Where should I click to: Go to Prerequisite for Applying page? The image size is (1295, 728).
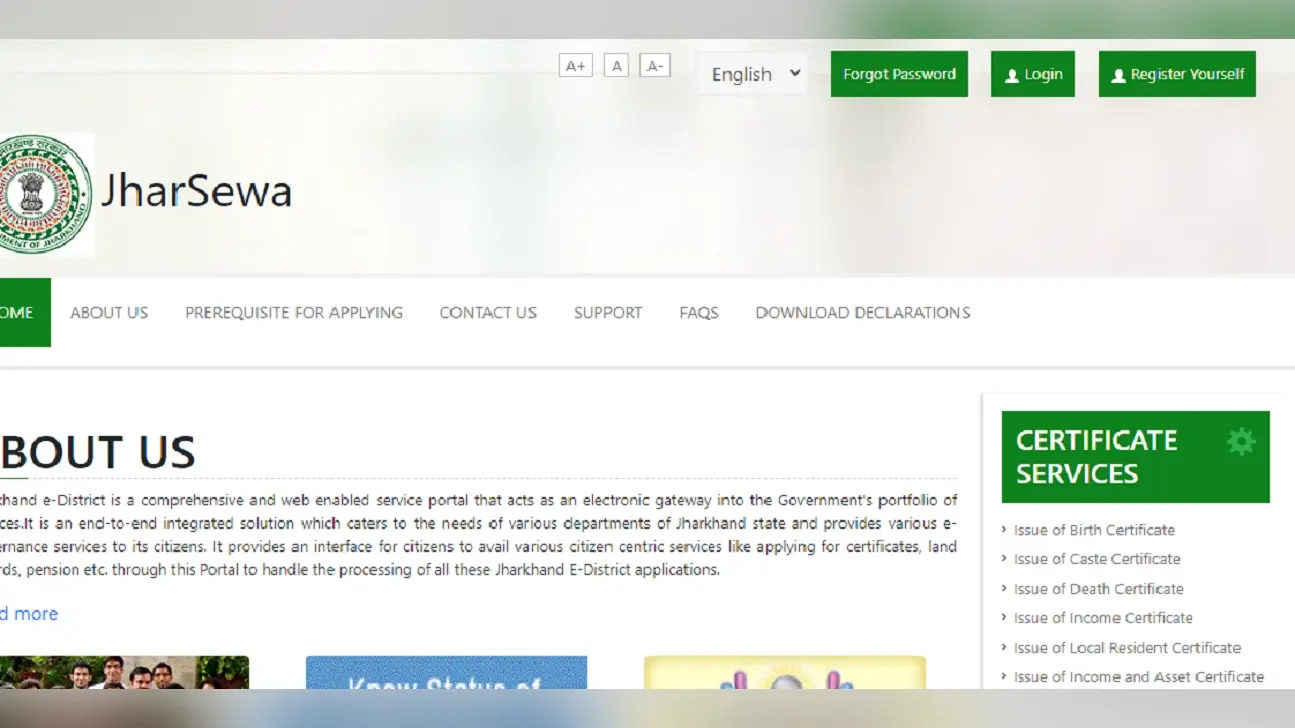(294, 313)
